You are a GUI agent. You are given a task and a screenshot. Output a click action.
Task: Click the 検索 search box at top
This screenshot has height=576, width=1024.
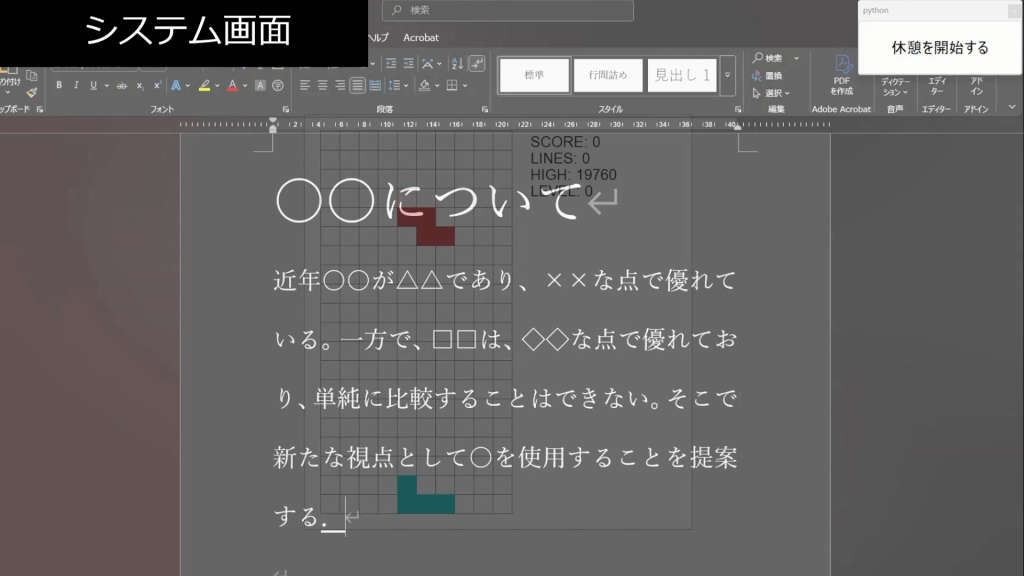[x=505, y=10]
